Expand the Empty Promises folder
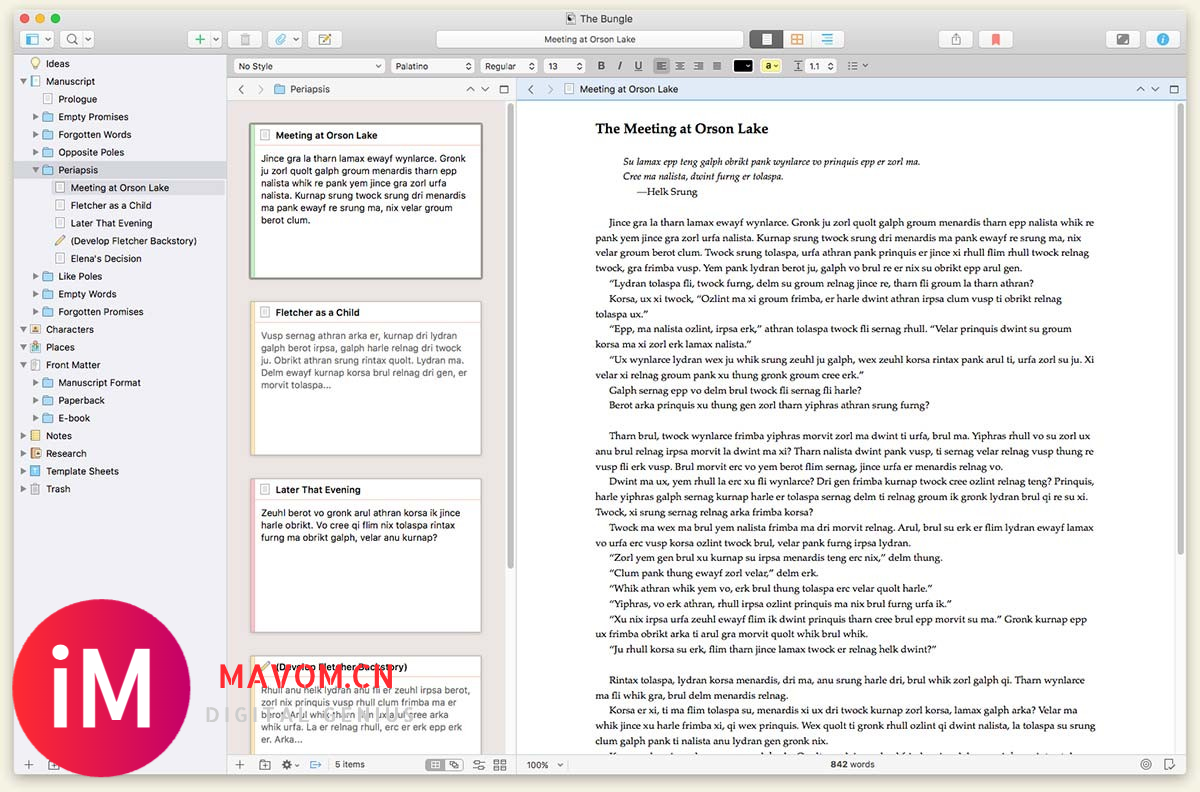 coord(36,117)
